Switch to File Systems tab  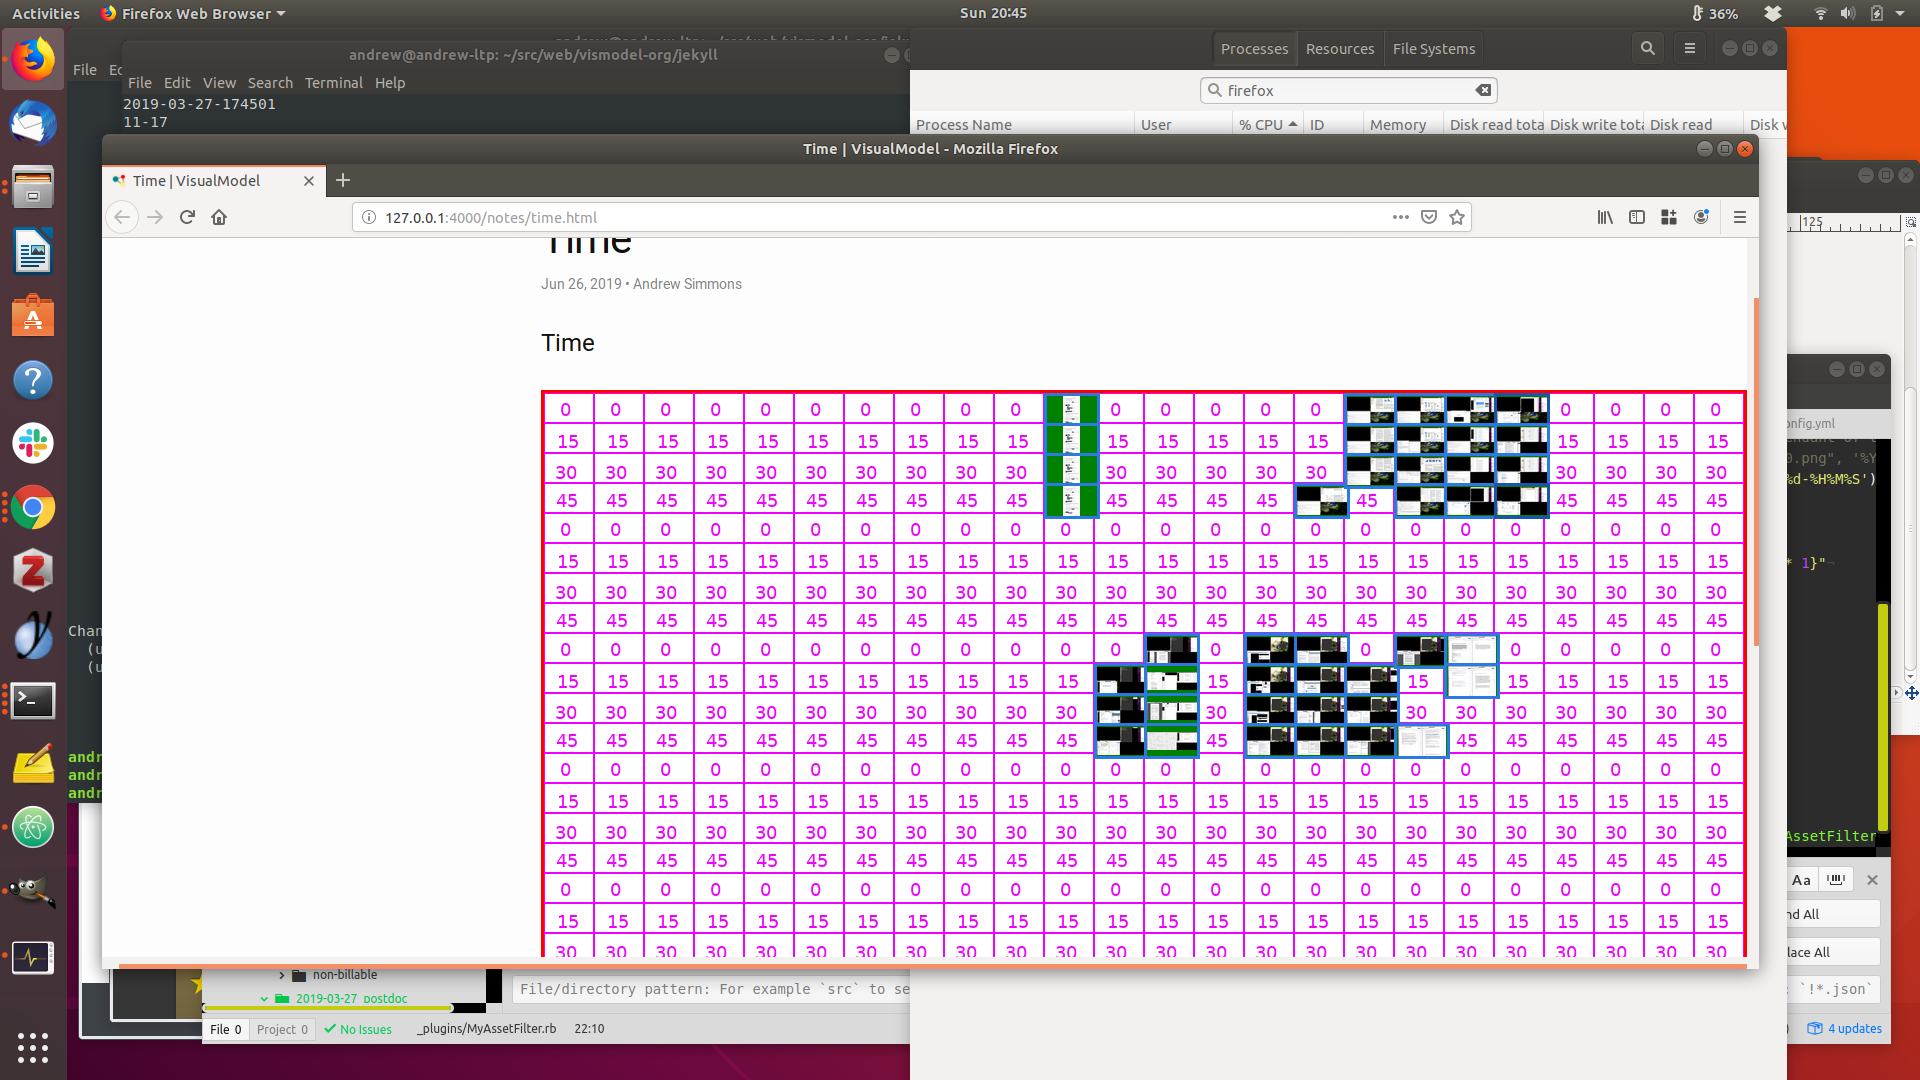point(1433,49)
